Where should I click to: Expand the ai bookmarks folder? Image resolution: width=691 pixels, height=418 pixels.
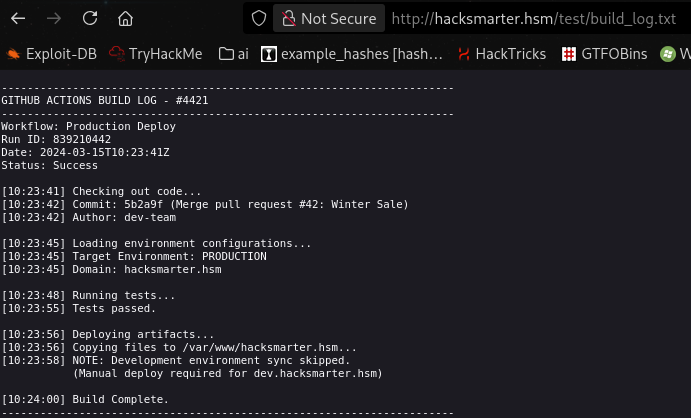click(234, 54)
